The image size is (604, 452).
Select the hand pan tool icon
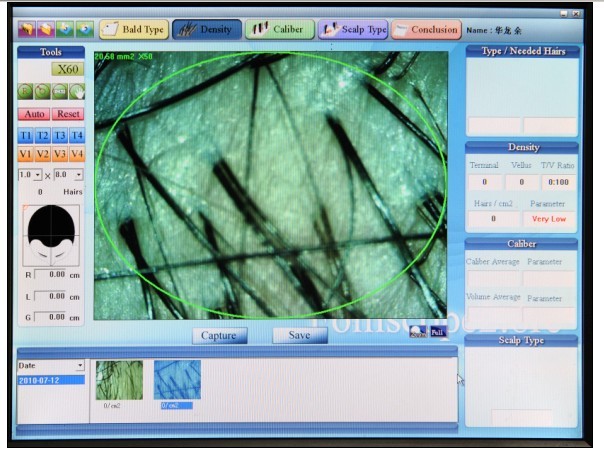(79, 93)
